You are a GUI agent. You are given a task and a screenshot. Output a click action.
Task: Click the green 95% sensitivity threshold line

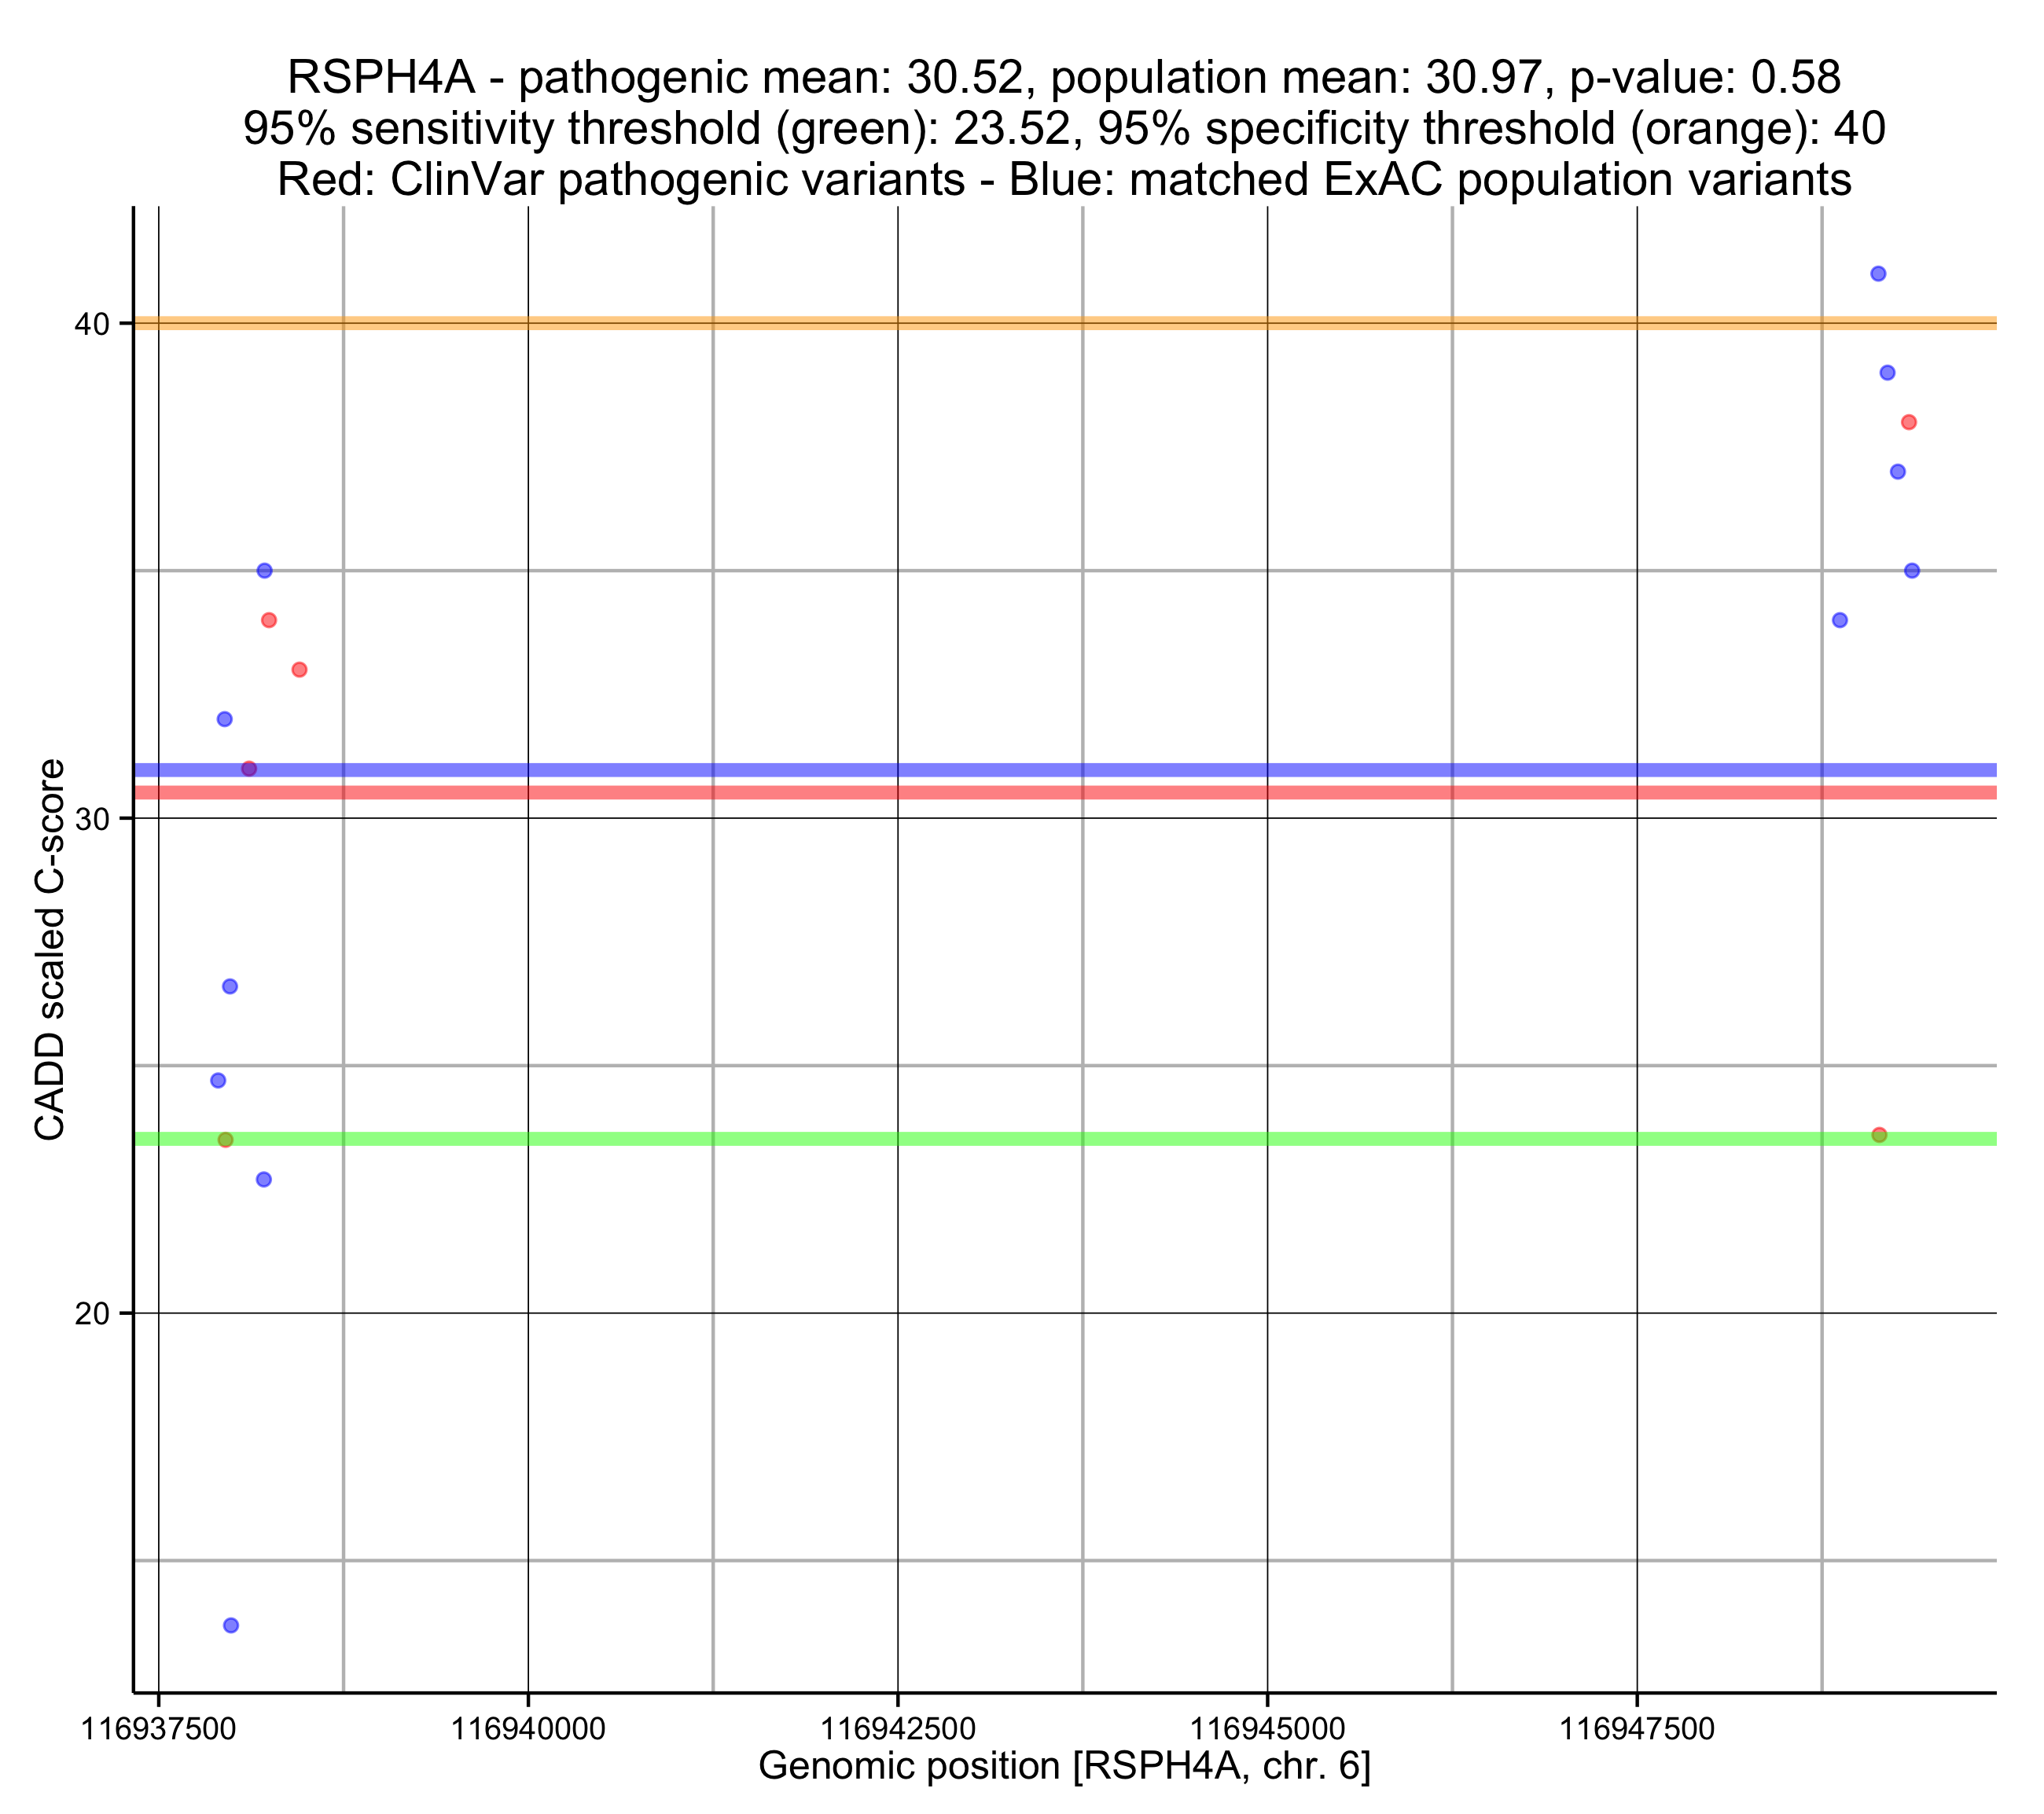(1000, 1139)
